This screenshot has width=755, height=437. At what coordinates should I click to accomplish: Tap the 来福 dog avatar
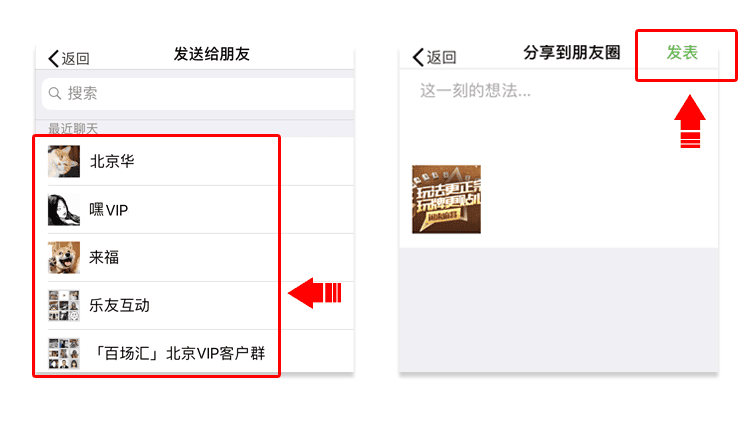tap(64, 257)
